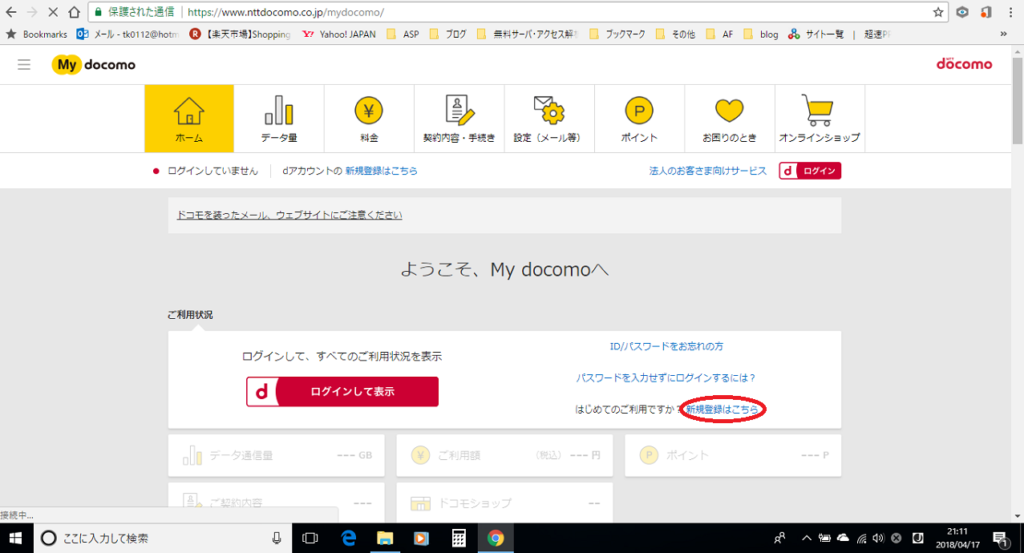Open Task View in taskbar
The image size is (1024, 553).
pyautogui.click(x=310, y=538)
